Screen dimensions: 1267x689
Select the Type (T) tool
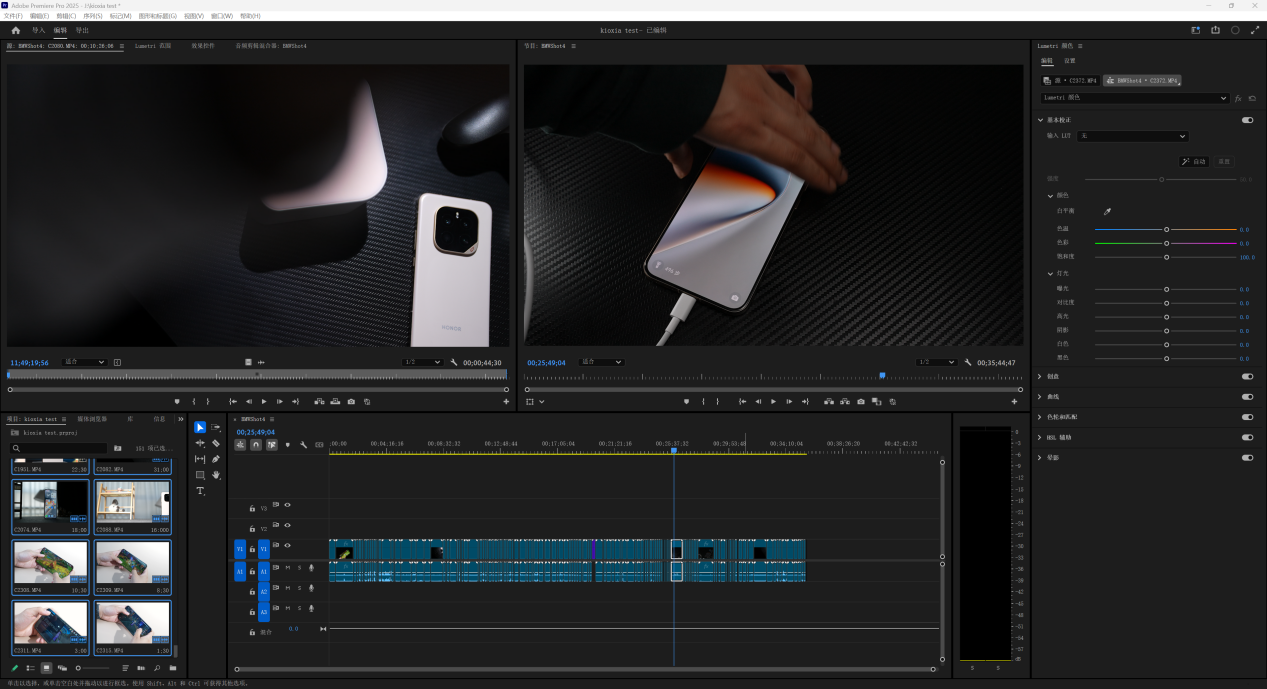pyautogui.click(x=200, y=491)
